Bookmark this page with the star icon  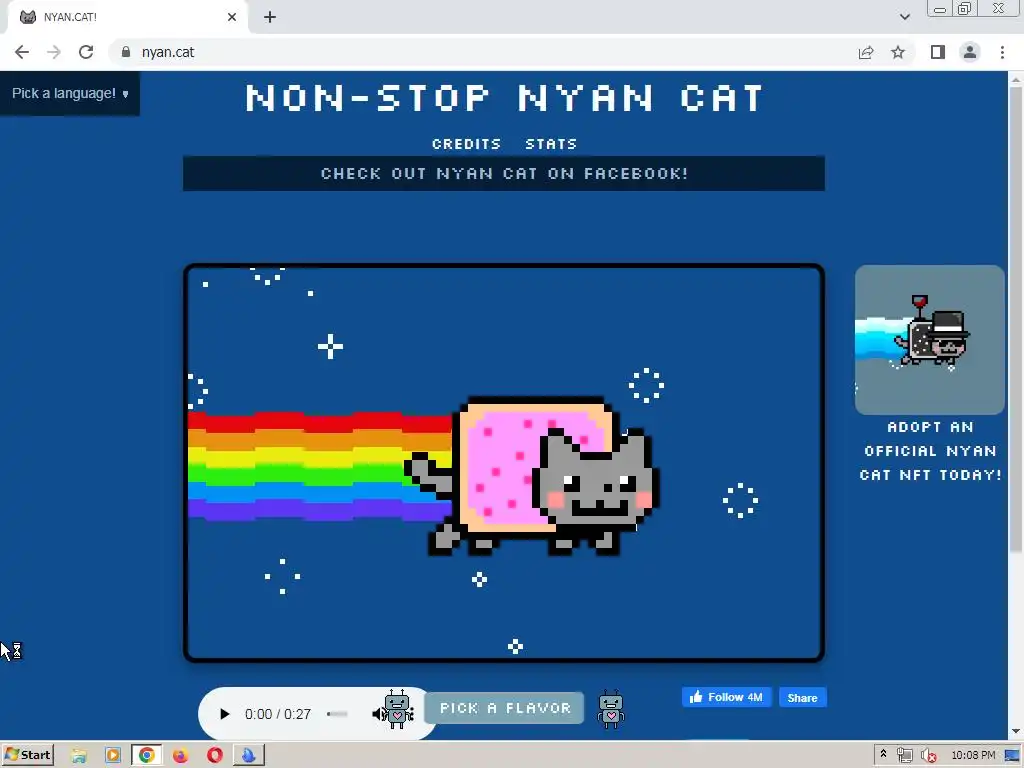898,52
